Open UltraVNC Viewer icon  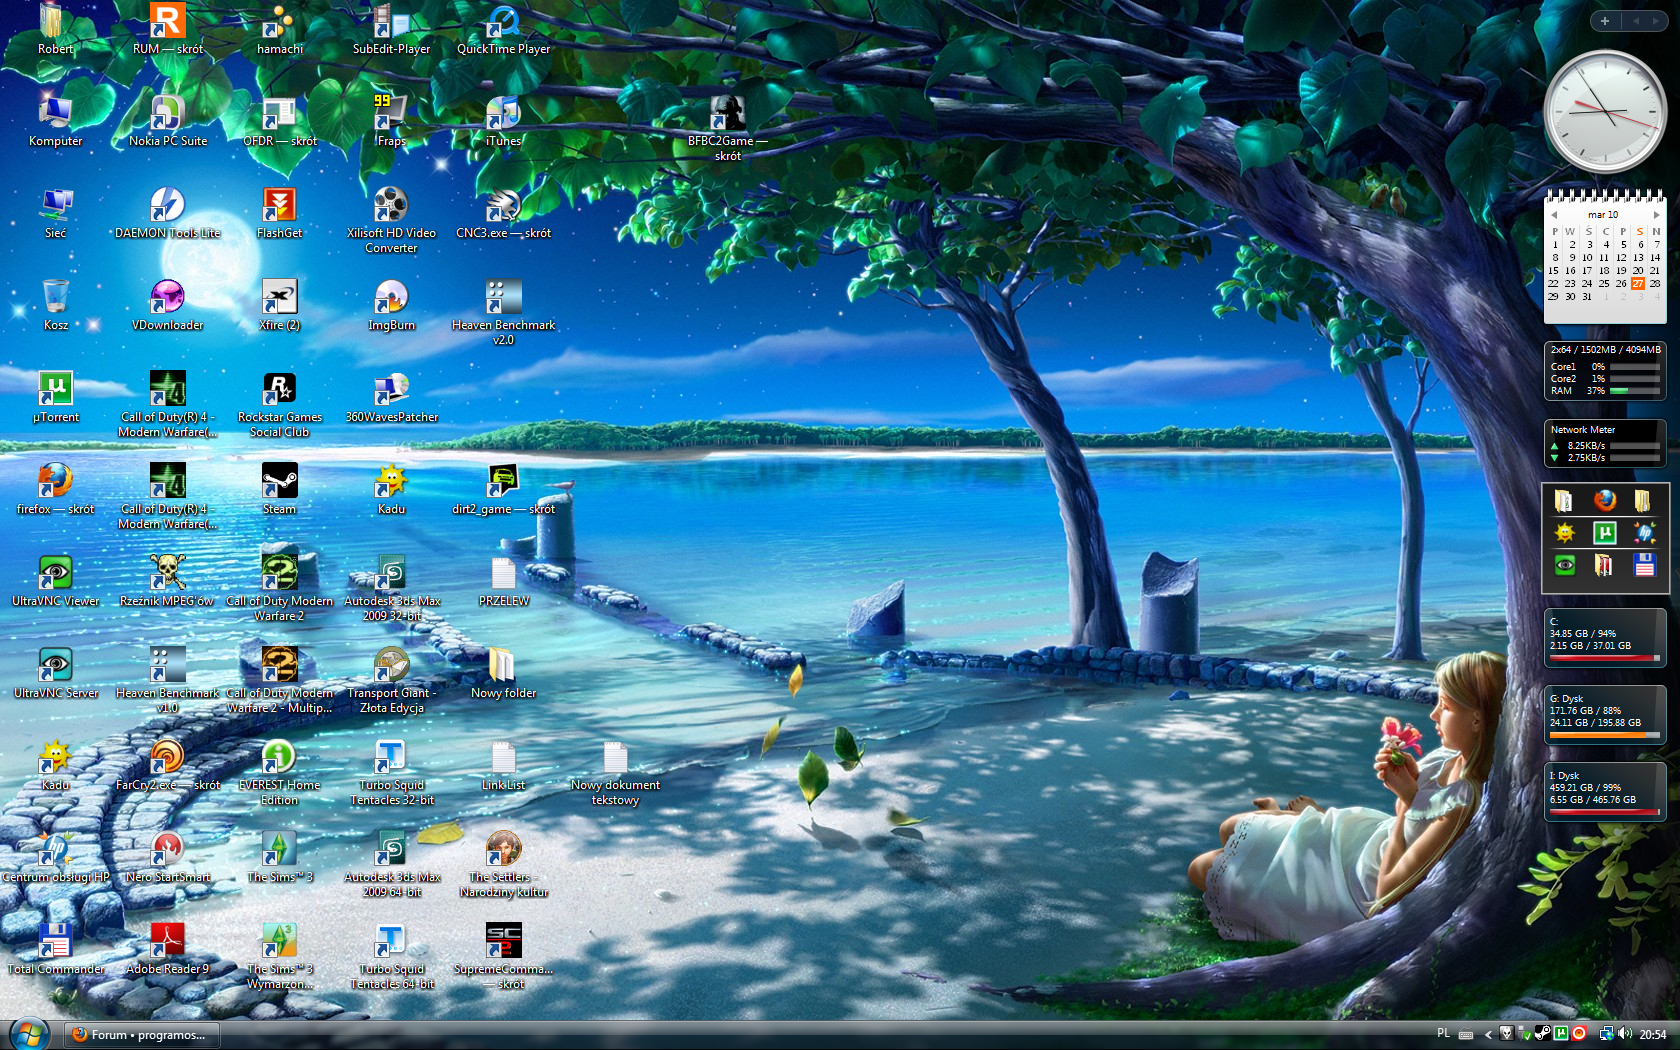click(55, 573)
